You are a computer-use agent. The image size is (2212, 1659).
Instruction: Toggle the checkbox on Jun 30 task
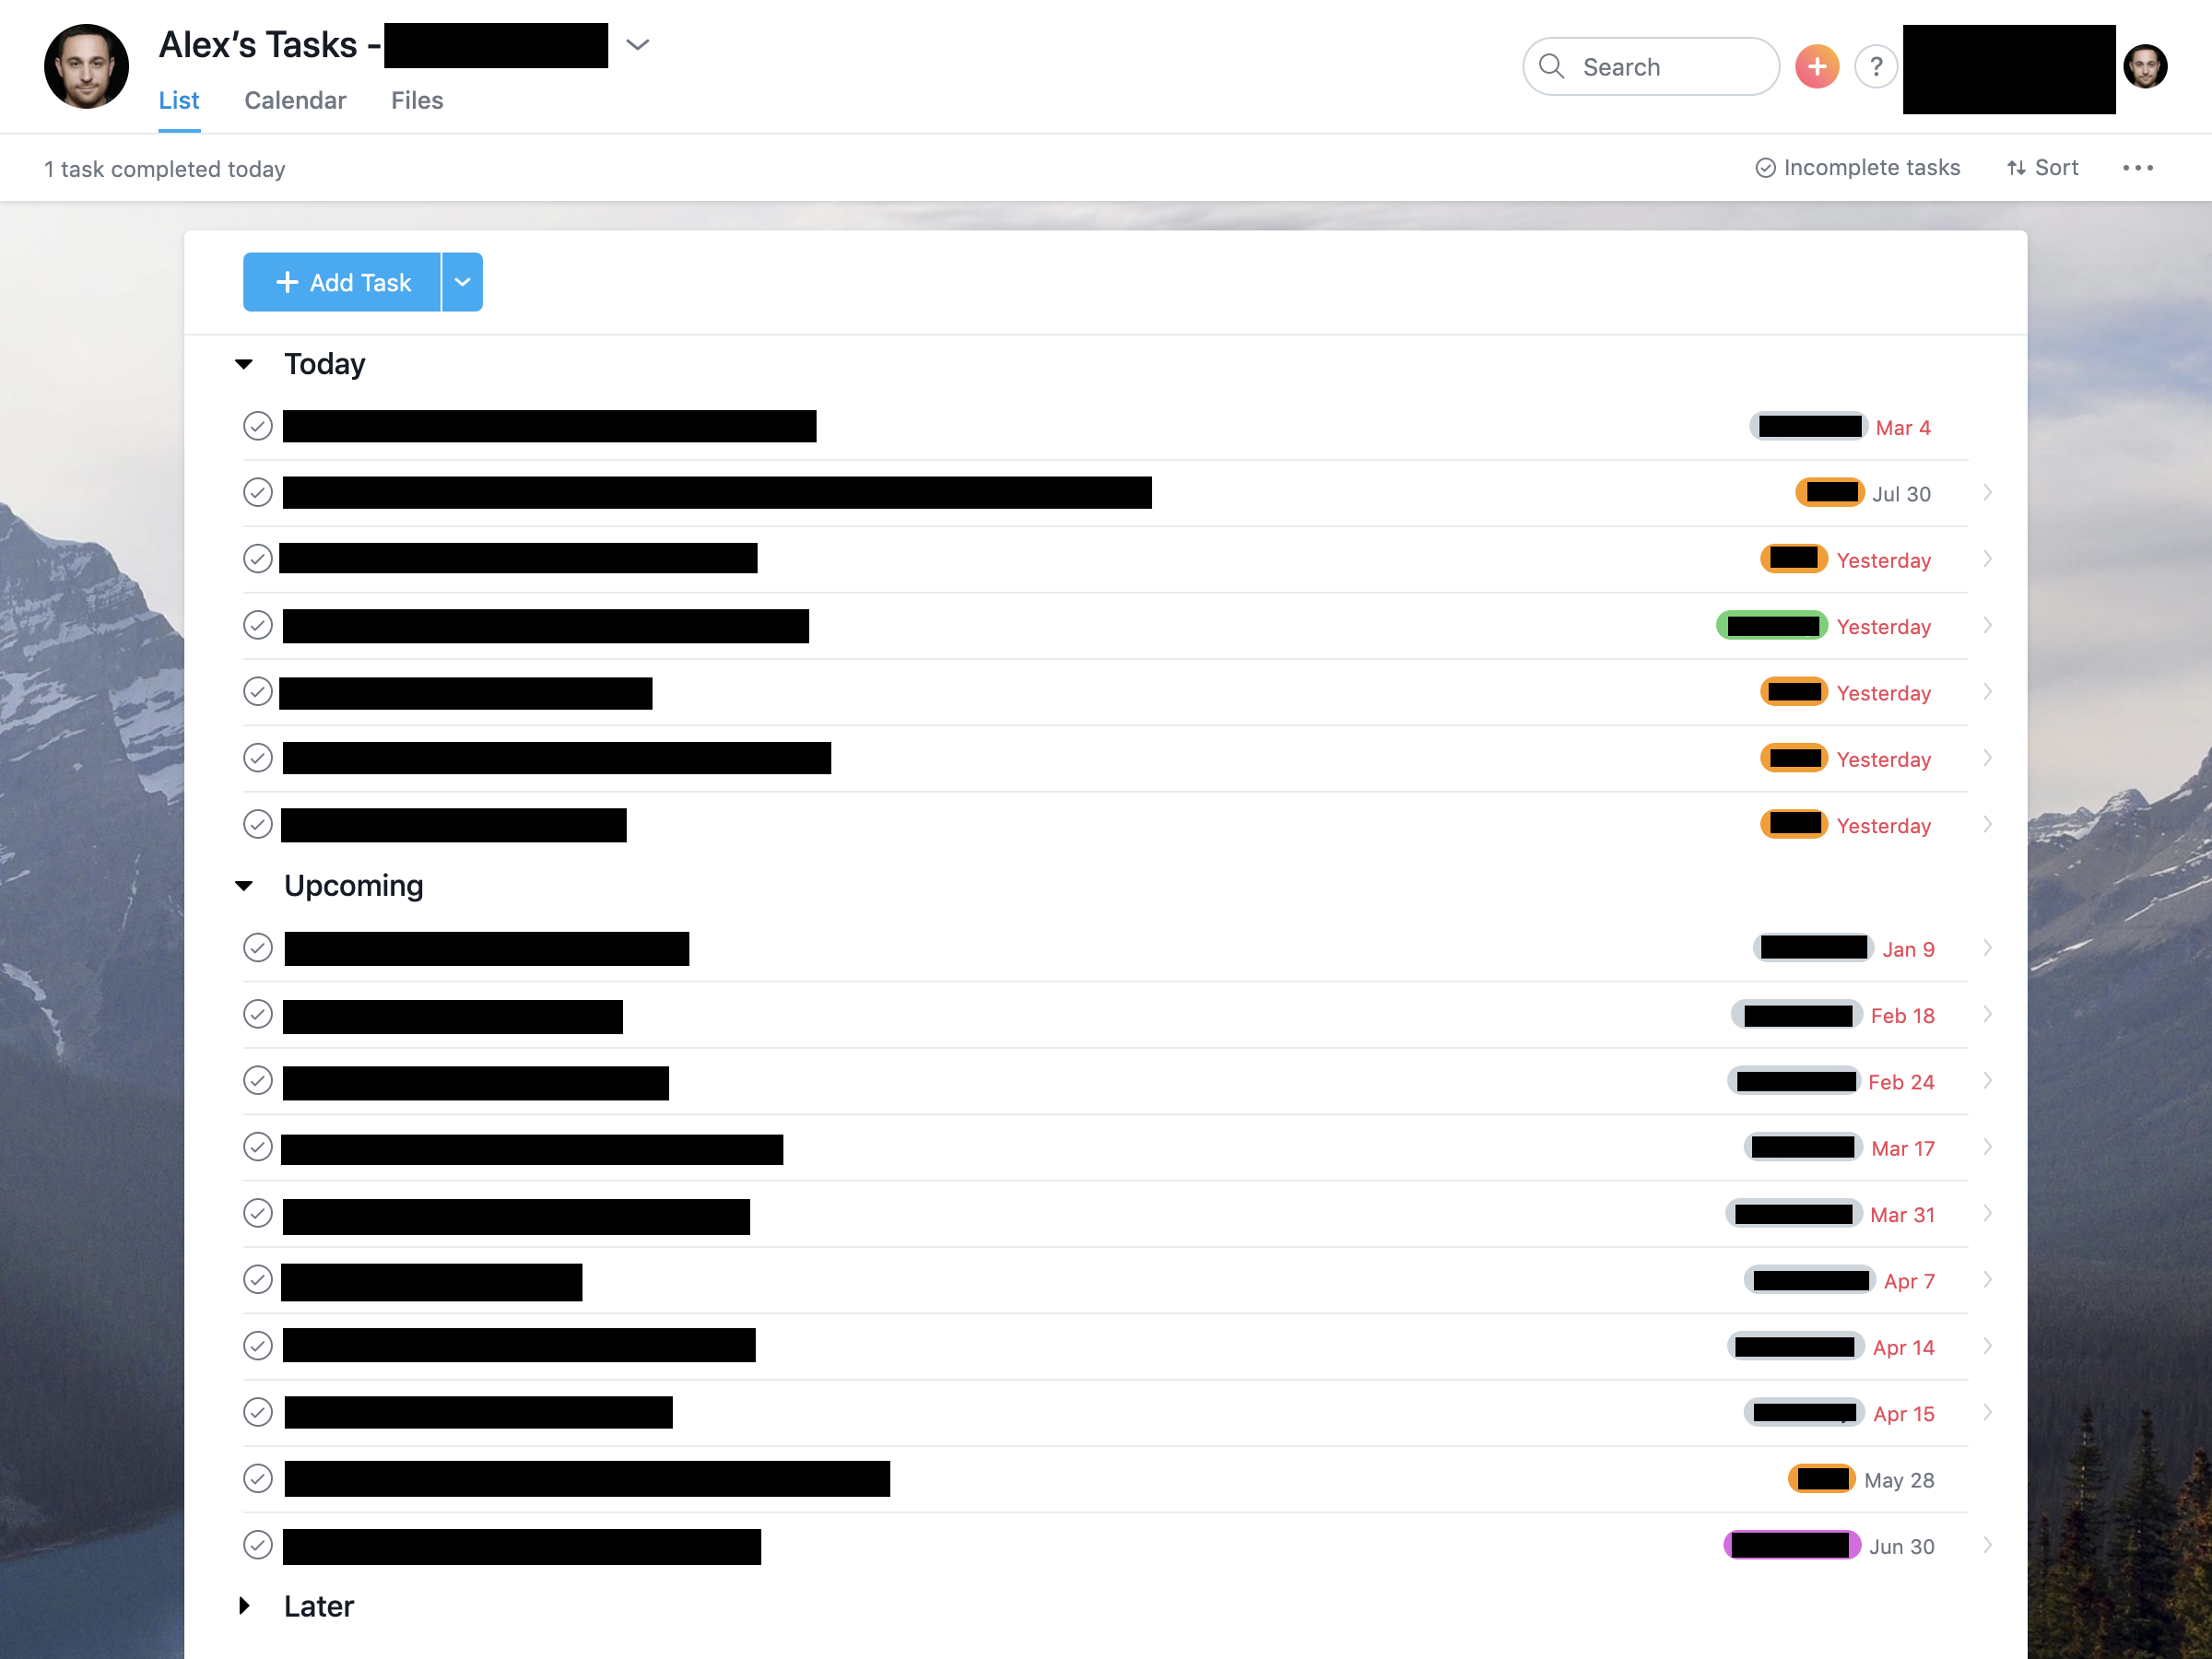click(x=258, y=1546)
